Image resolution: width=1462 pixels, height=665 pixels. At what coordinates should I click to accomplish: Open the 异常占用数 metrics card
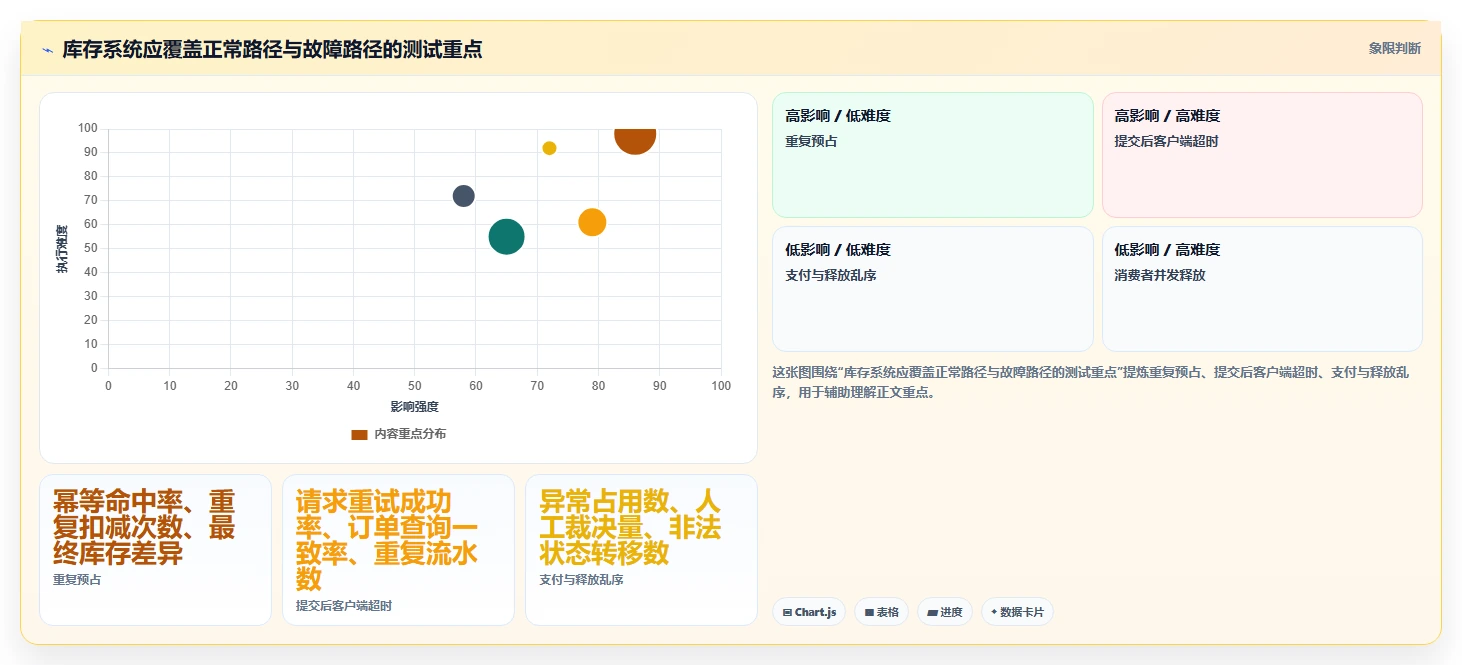641,550
